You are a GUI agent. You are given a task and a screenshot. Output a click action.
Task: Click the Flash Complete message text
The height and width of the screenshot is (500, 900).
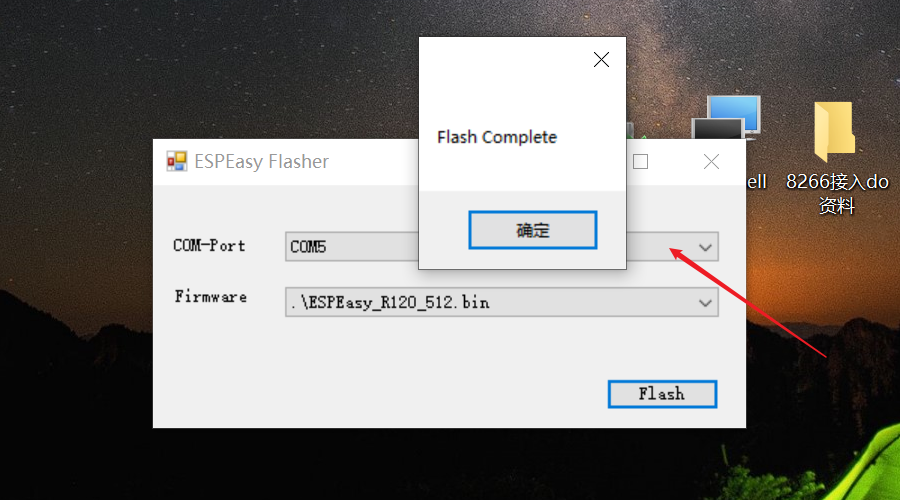point(497,137)
